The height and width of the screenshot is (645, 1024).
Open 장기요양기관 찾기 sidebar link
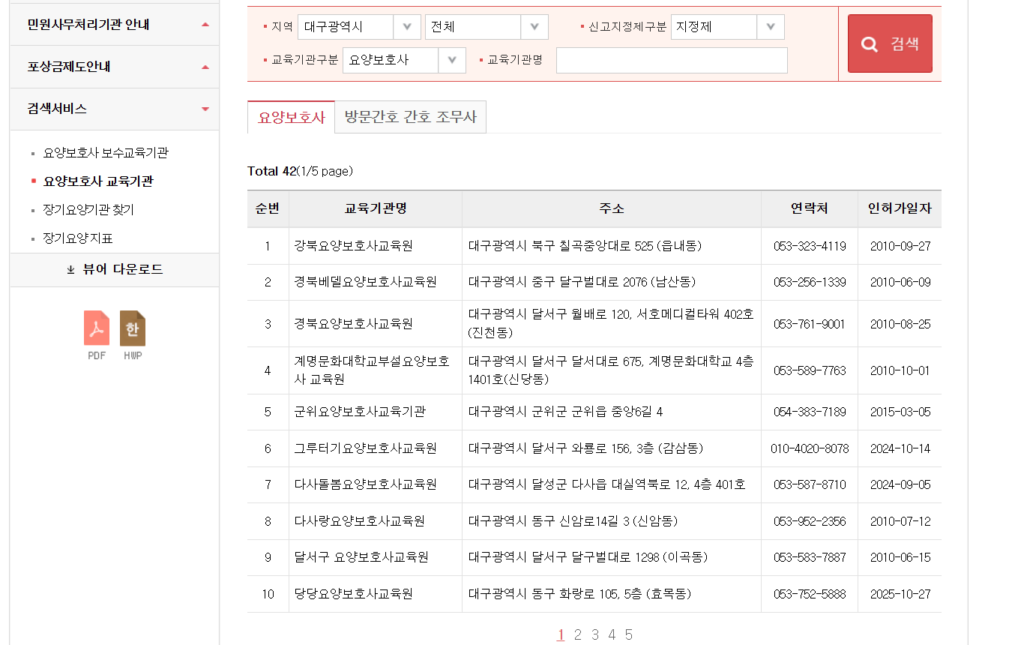pos(88,210)
